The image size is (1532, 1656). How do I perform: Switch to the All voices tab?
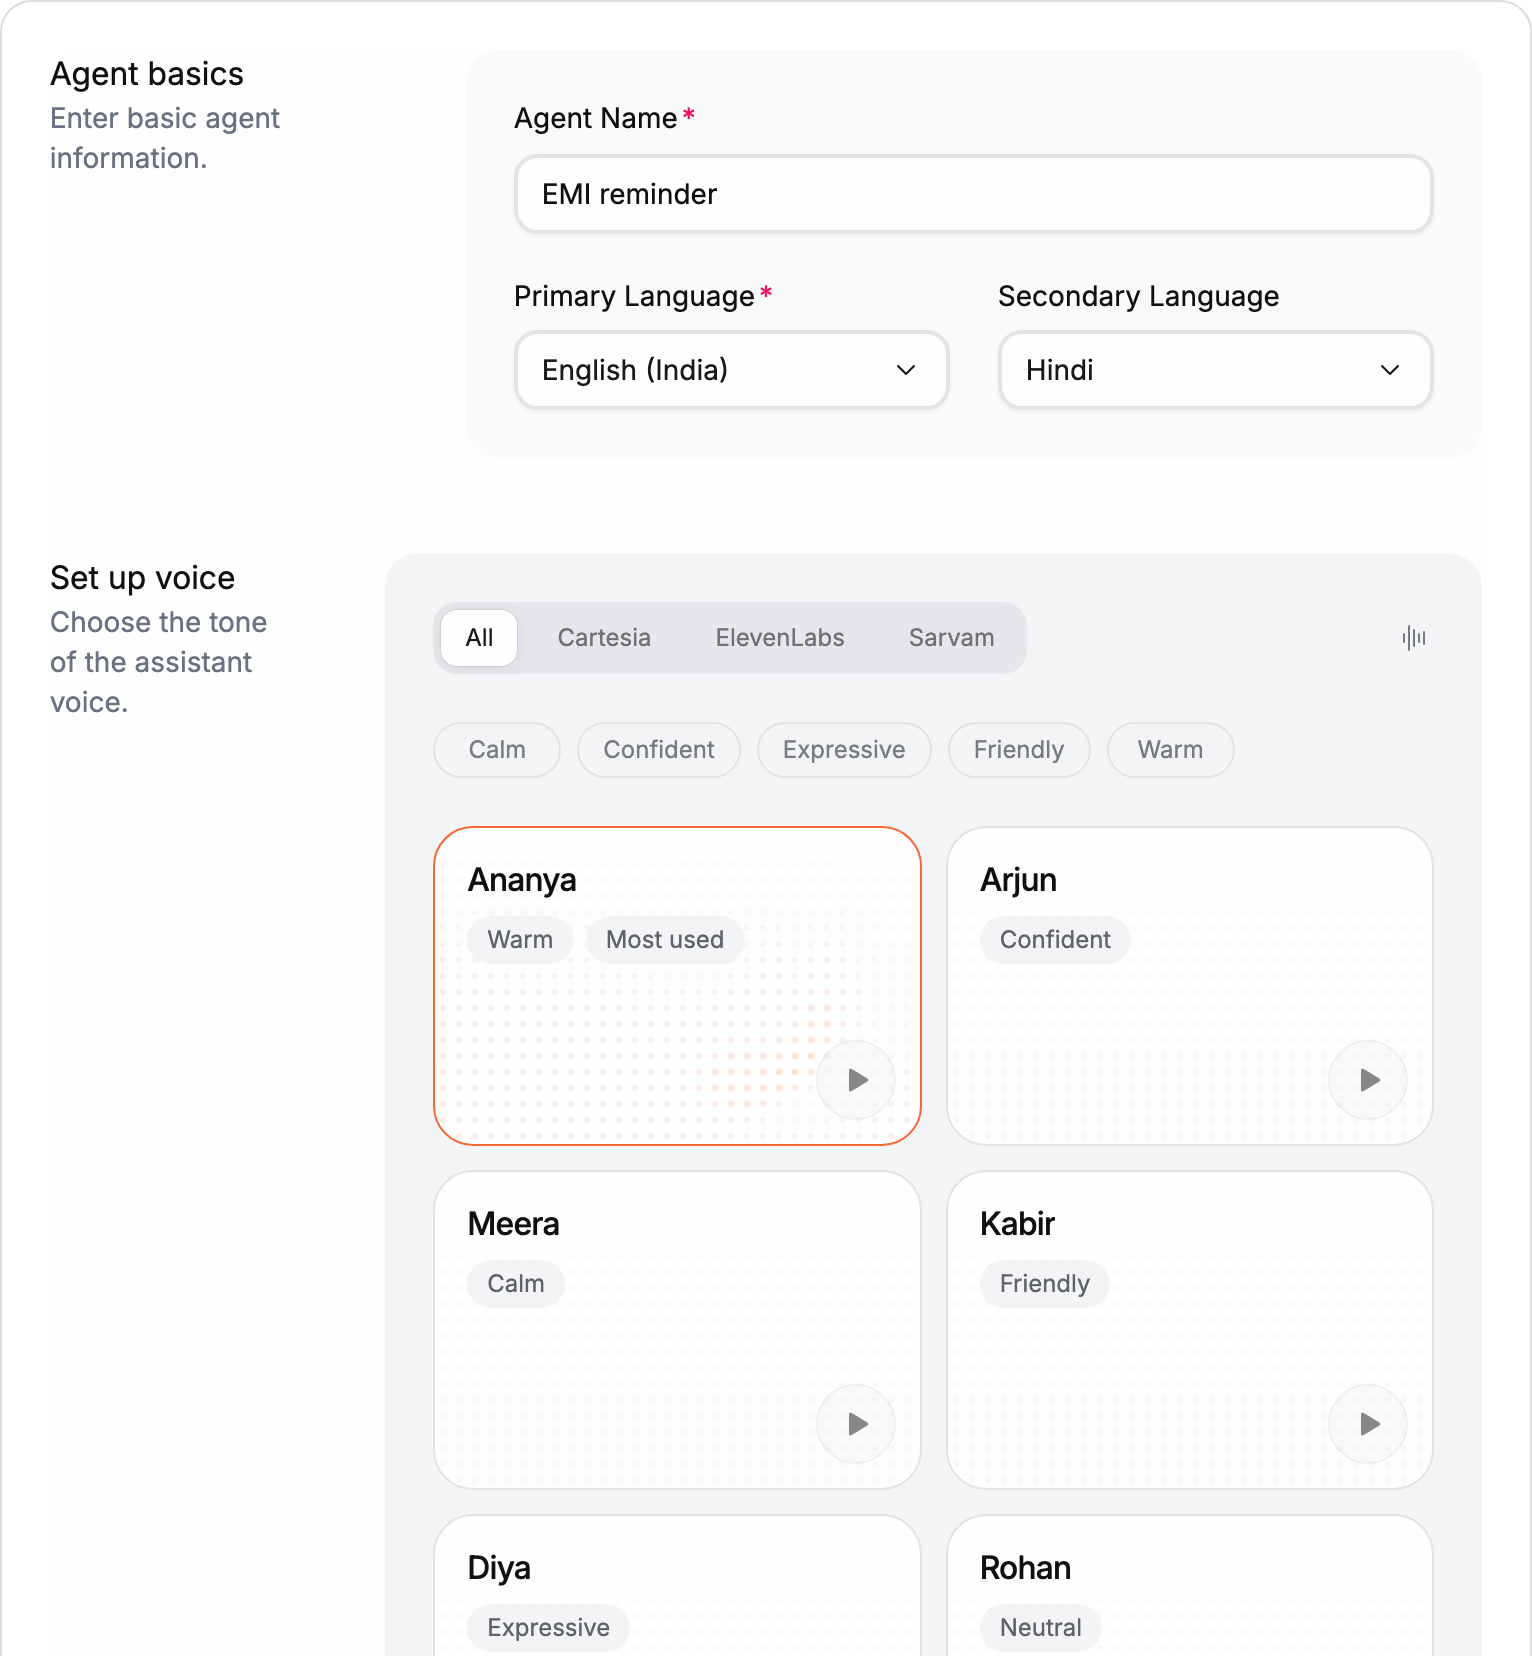coord(479,638)
